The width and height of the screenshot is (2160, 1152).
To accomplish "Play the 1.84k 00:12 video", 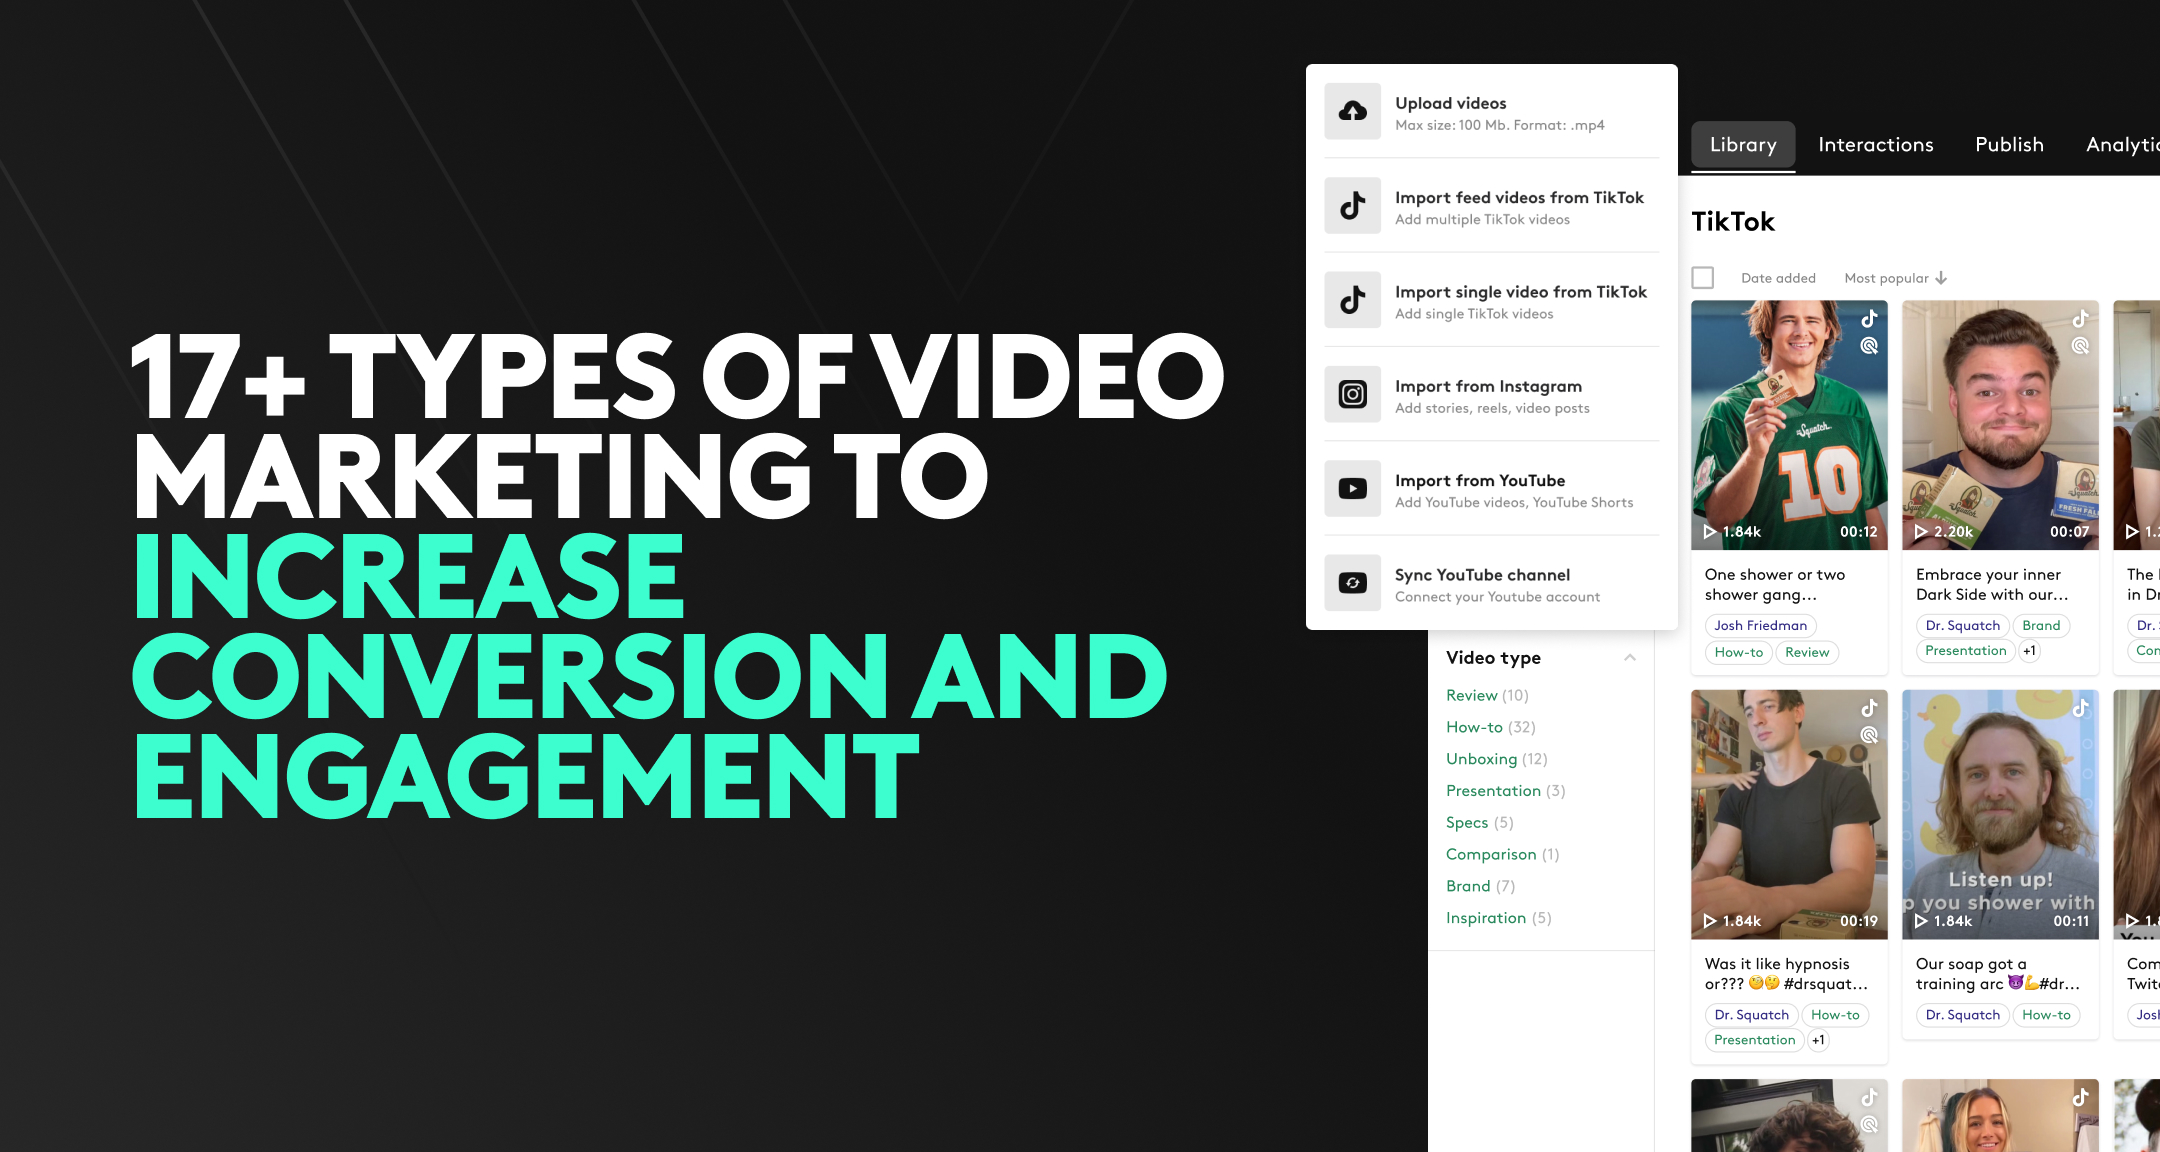I will click(x=1710, y=532).
